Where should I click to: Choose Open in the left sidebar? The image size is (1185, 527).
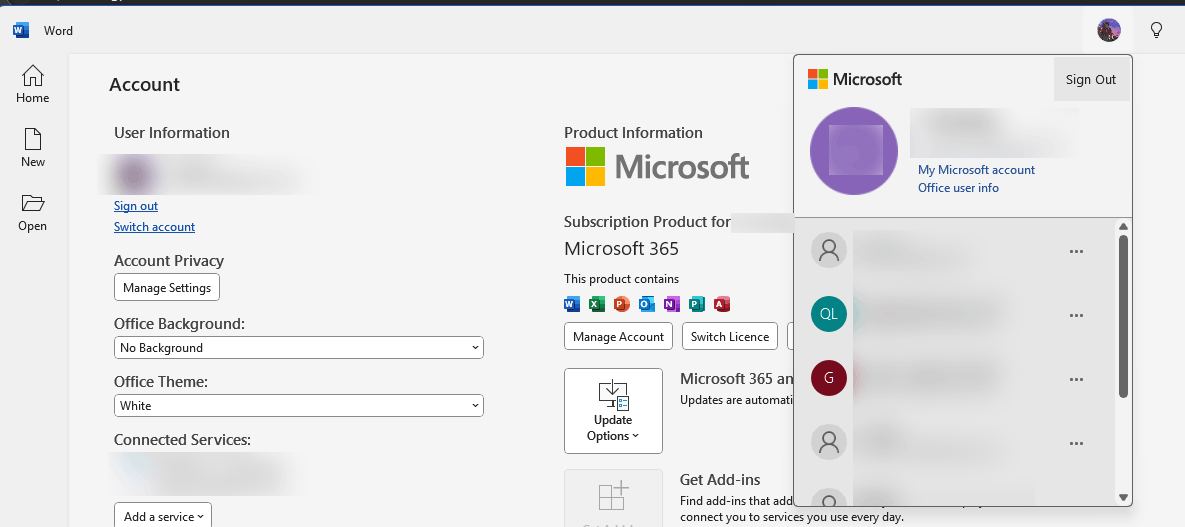tap(32, 212)
